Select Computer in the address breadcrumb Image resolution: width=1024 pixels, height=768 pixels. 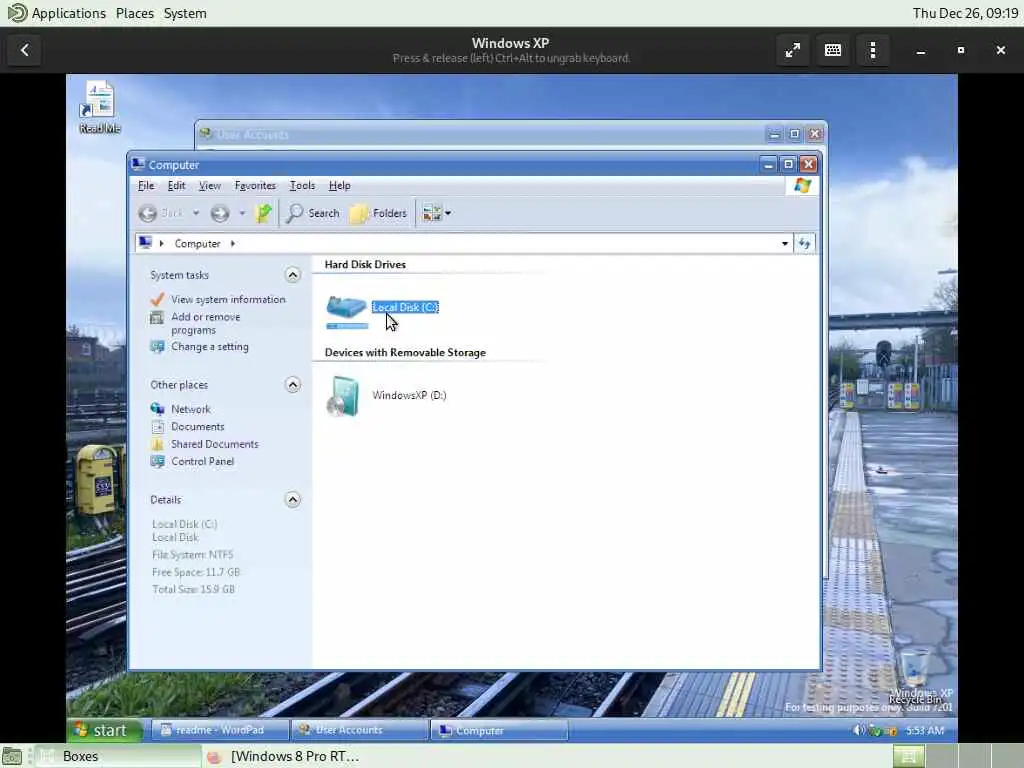(x=197, y=244)
